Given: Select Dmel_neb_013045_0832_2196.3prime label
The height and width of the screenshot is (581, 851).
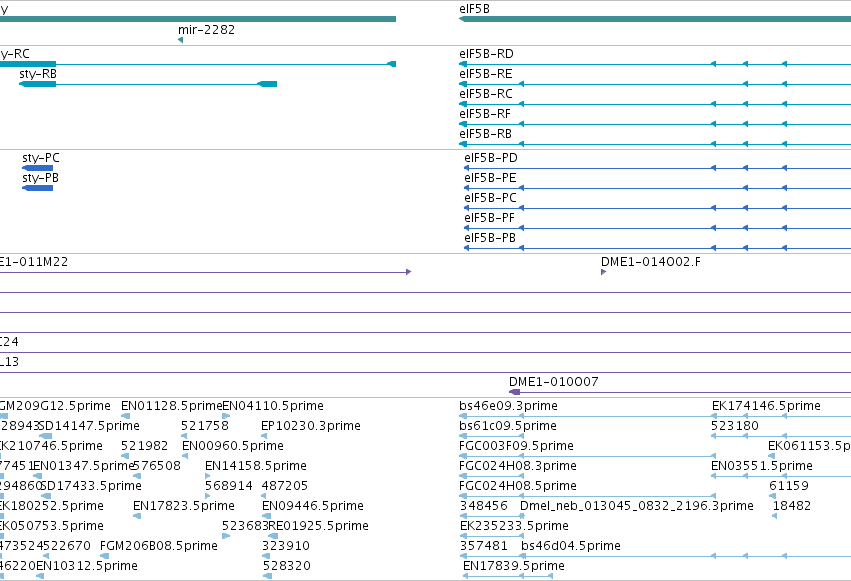Looking at the screenshot, I should [637, 506].
